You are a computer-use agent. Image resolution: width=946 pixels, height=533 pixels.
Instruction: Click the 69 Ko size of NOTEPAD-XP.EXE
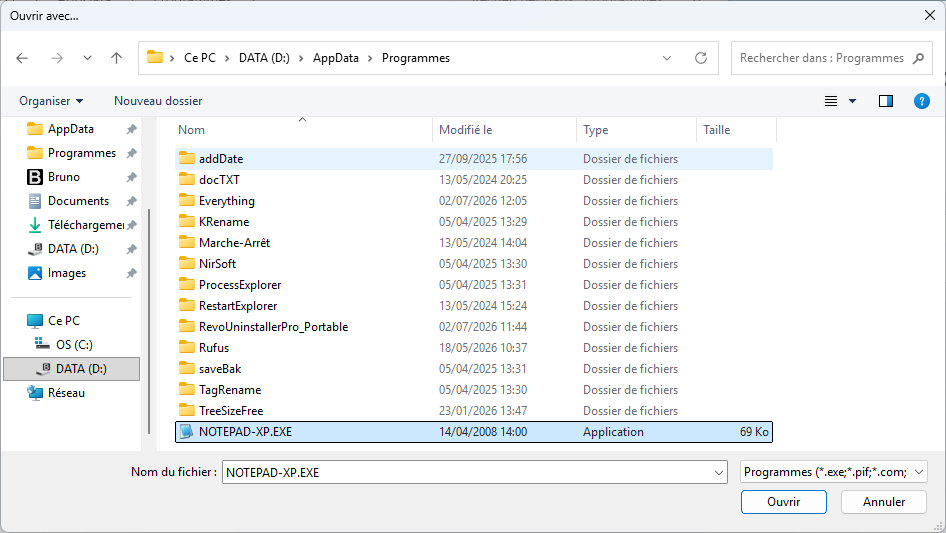pyautogui.click(x=754, y=432)
